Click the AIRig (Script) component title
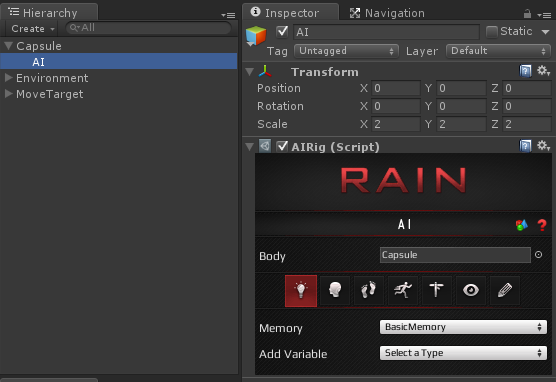The image size is (556, 382). click(x=335, y=147)
